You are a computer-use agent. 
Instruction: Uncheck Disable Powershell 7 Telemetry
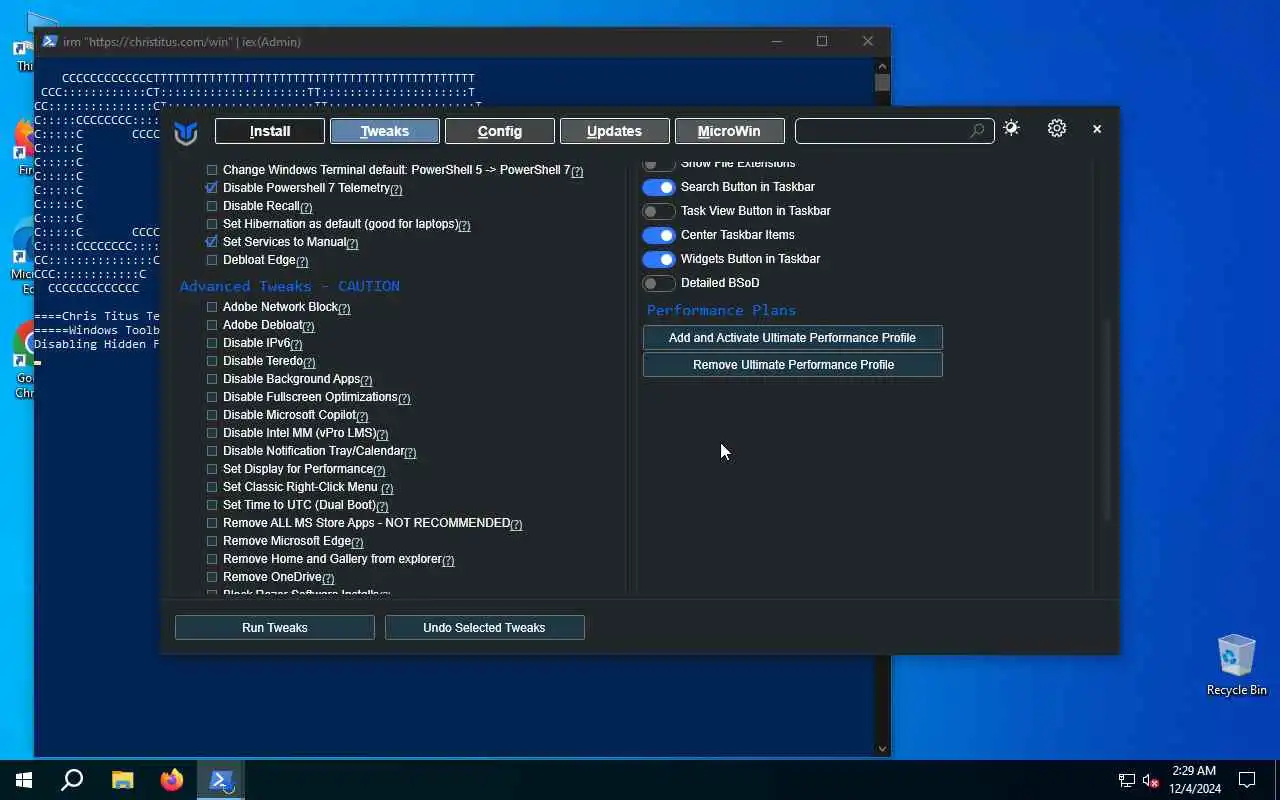tap(212, 188)
